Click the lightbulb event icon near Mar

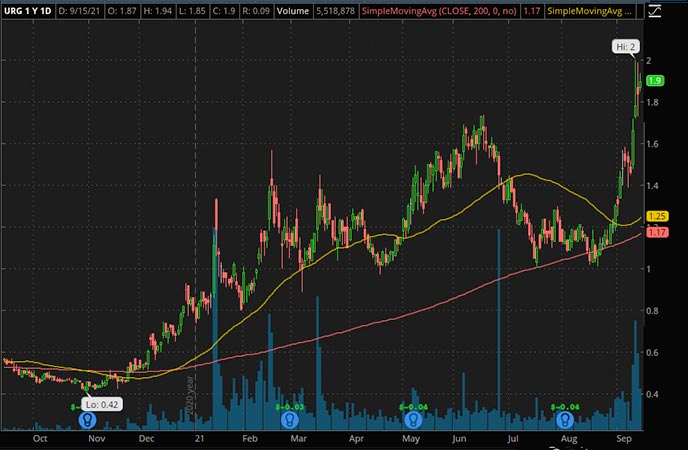click(290, 420)
